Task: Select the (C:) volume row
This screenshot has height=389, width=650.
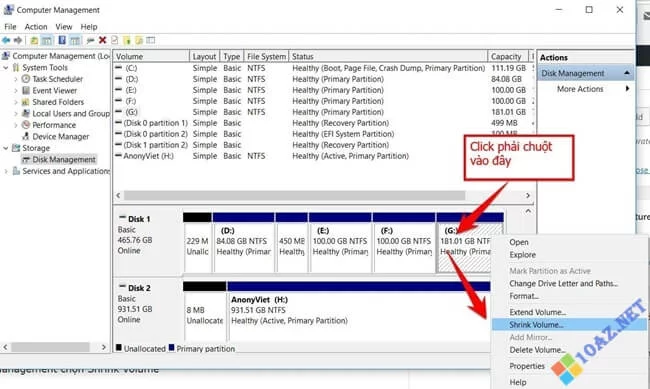Action: 323,68
